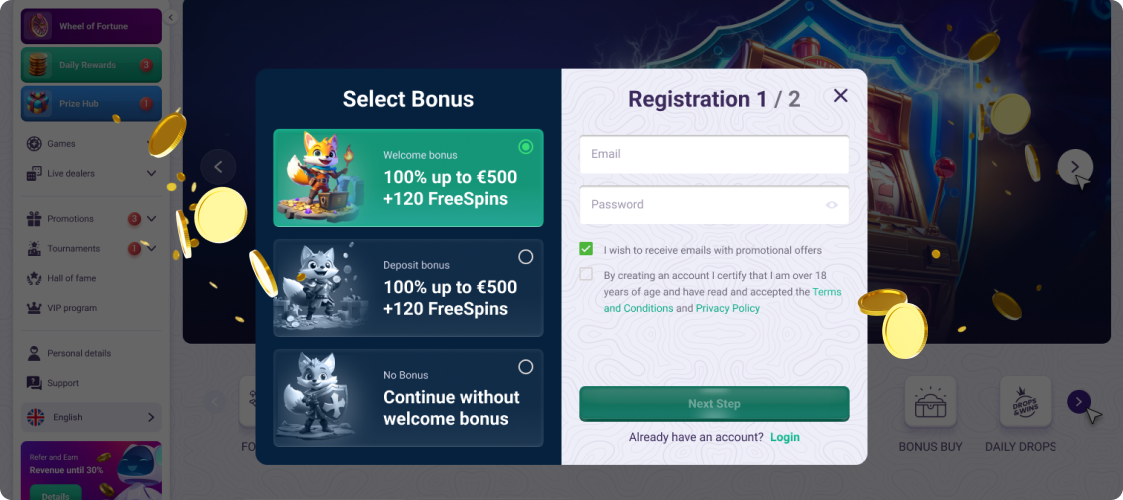Expand the Promotions submenu chevron
Image resolution: width=1123 pixels, height=500 pixels.
151,219
